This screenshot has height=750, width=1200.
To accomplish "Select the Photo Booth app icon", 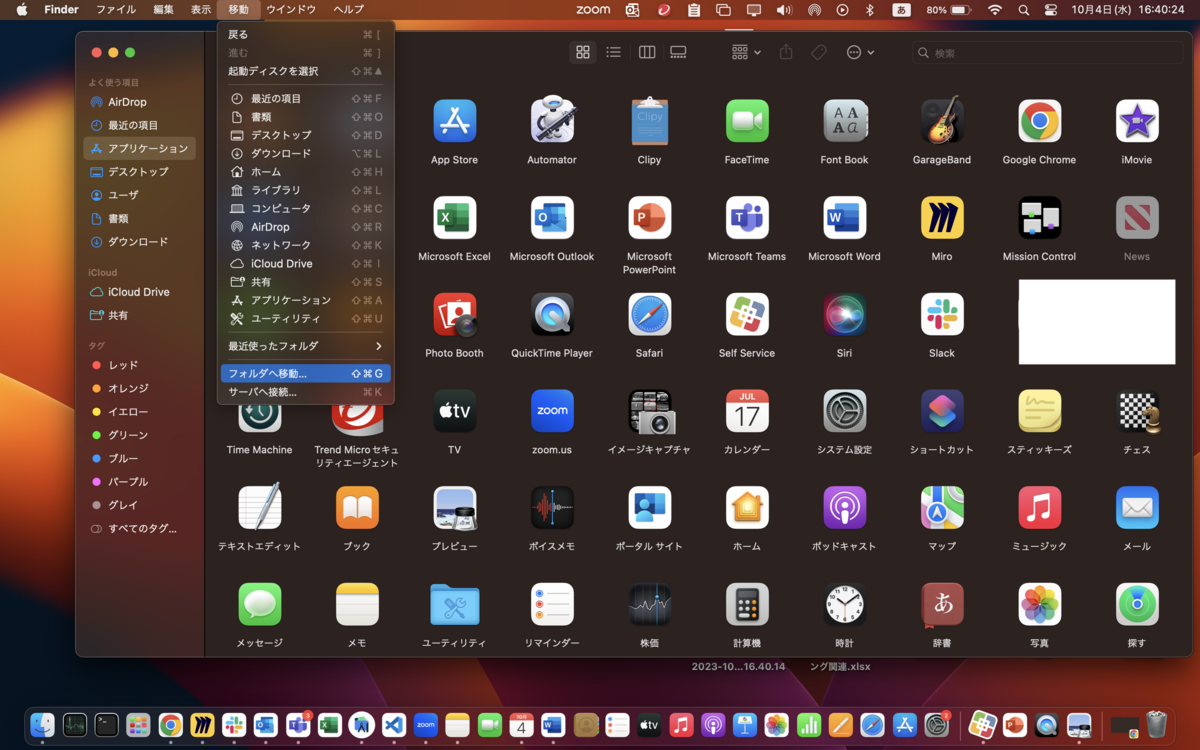I will 454,315.
